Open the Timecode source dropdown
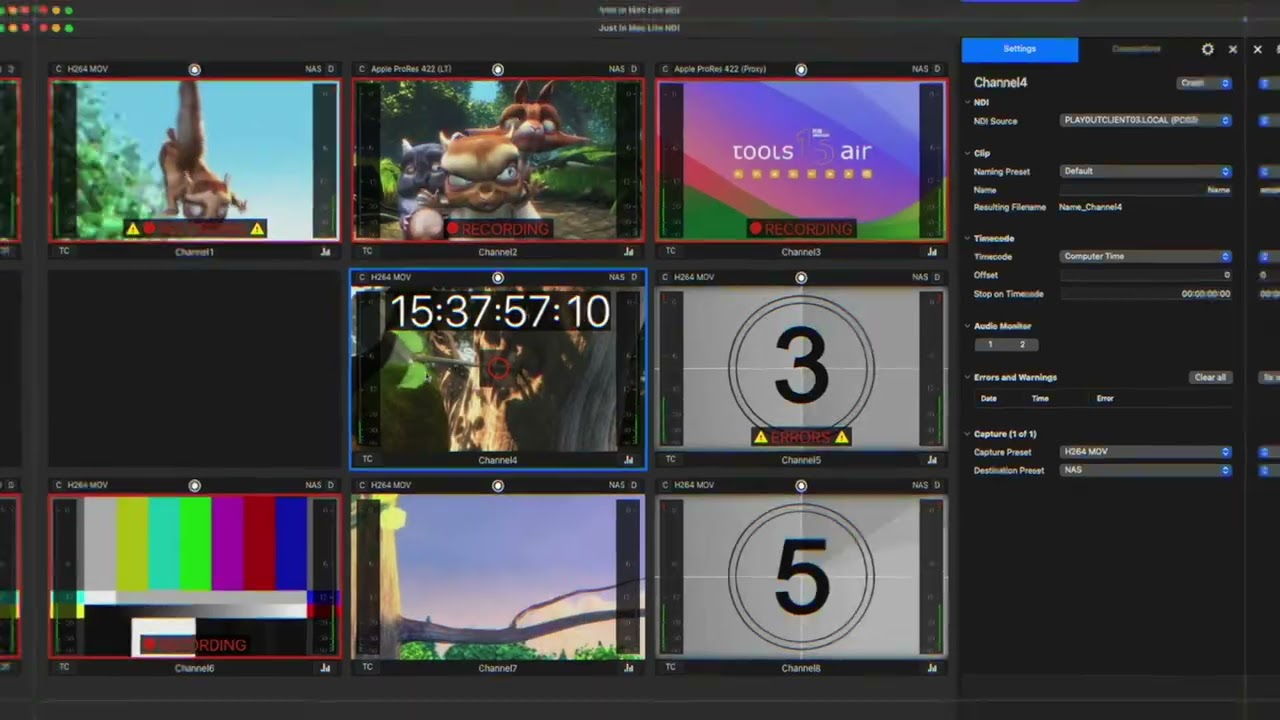The height and width of the screenshot is (720, 1280). point(1146,256)
